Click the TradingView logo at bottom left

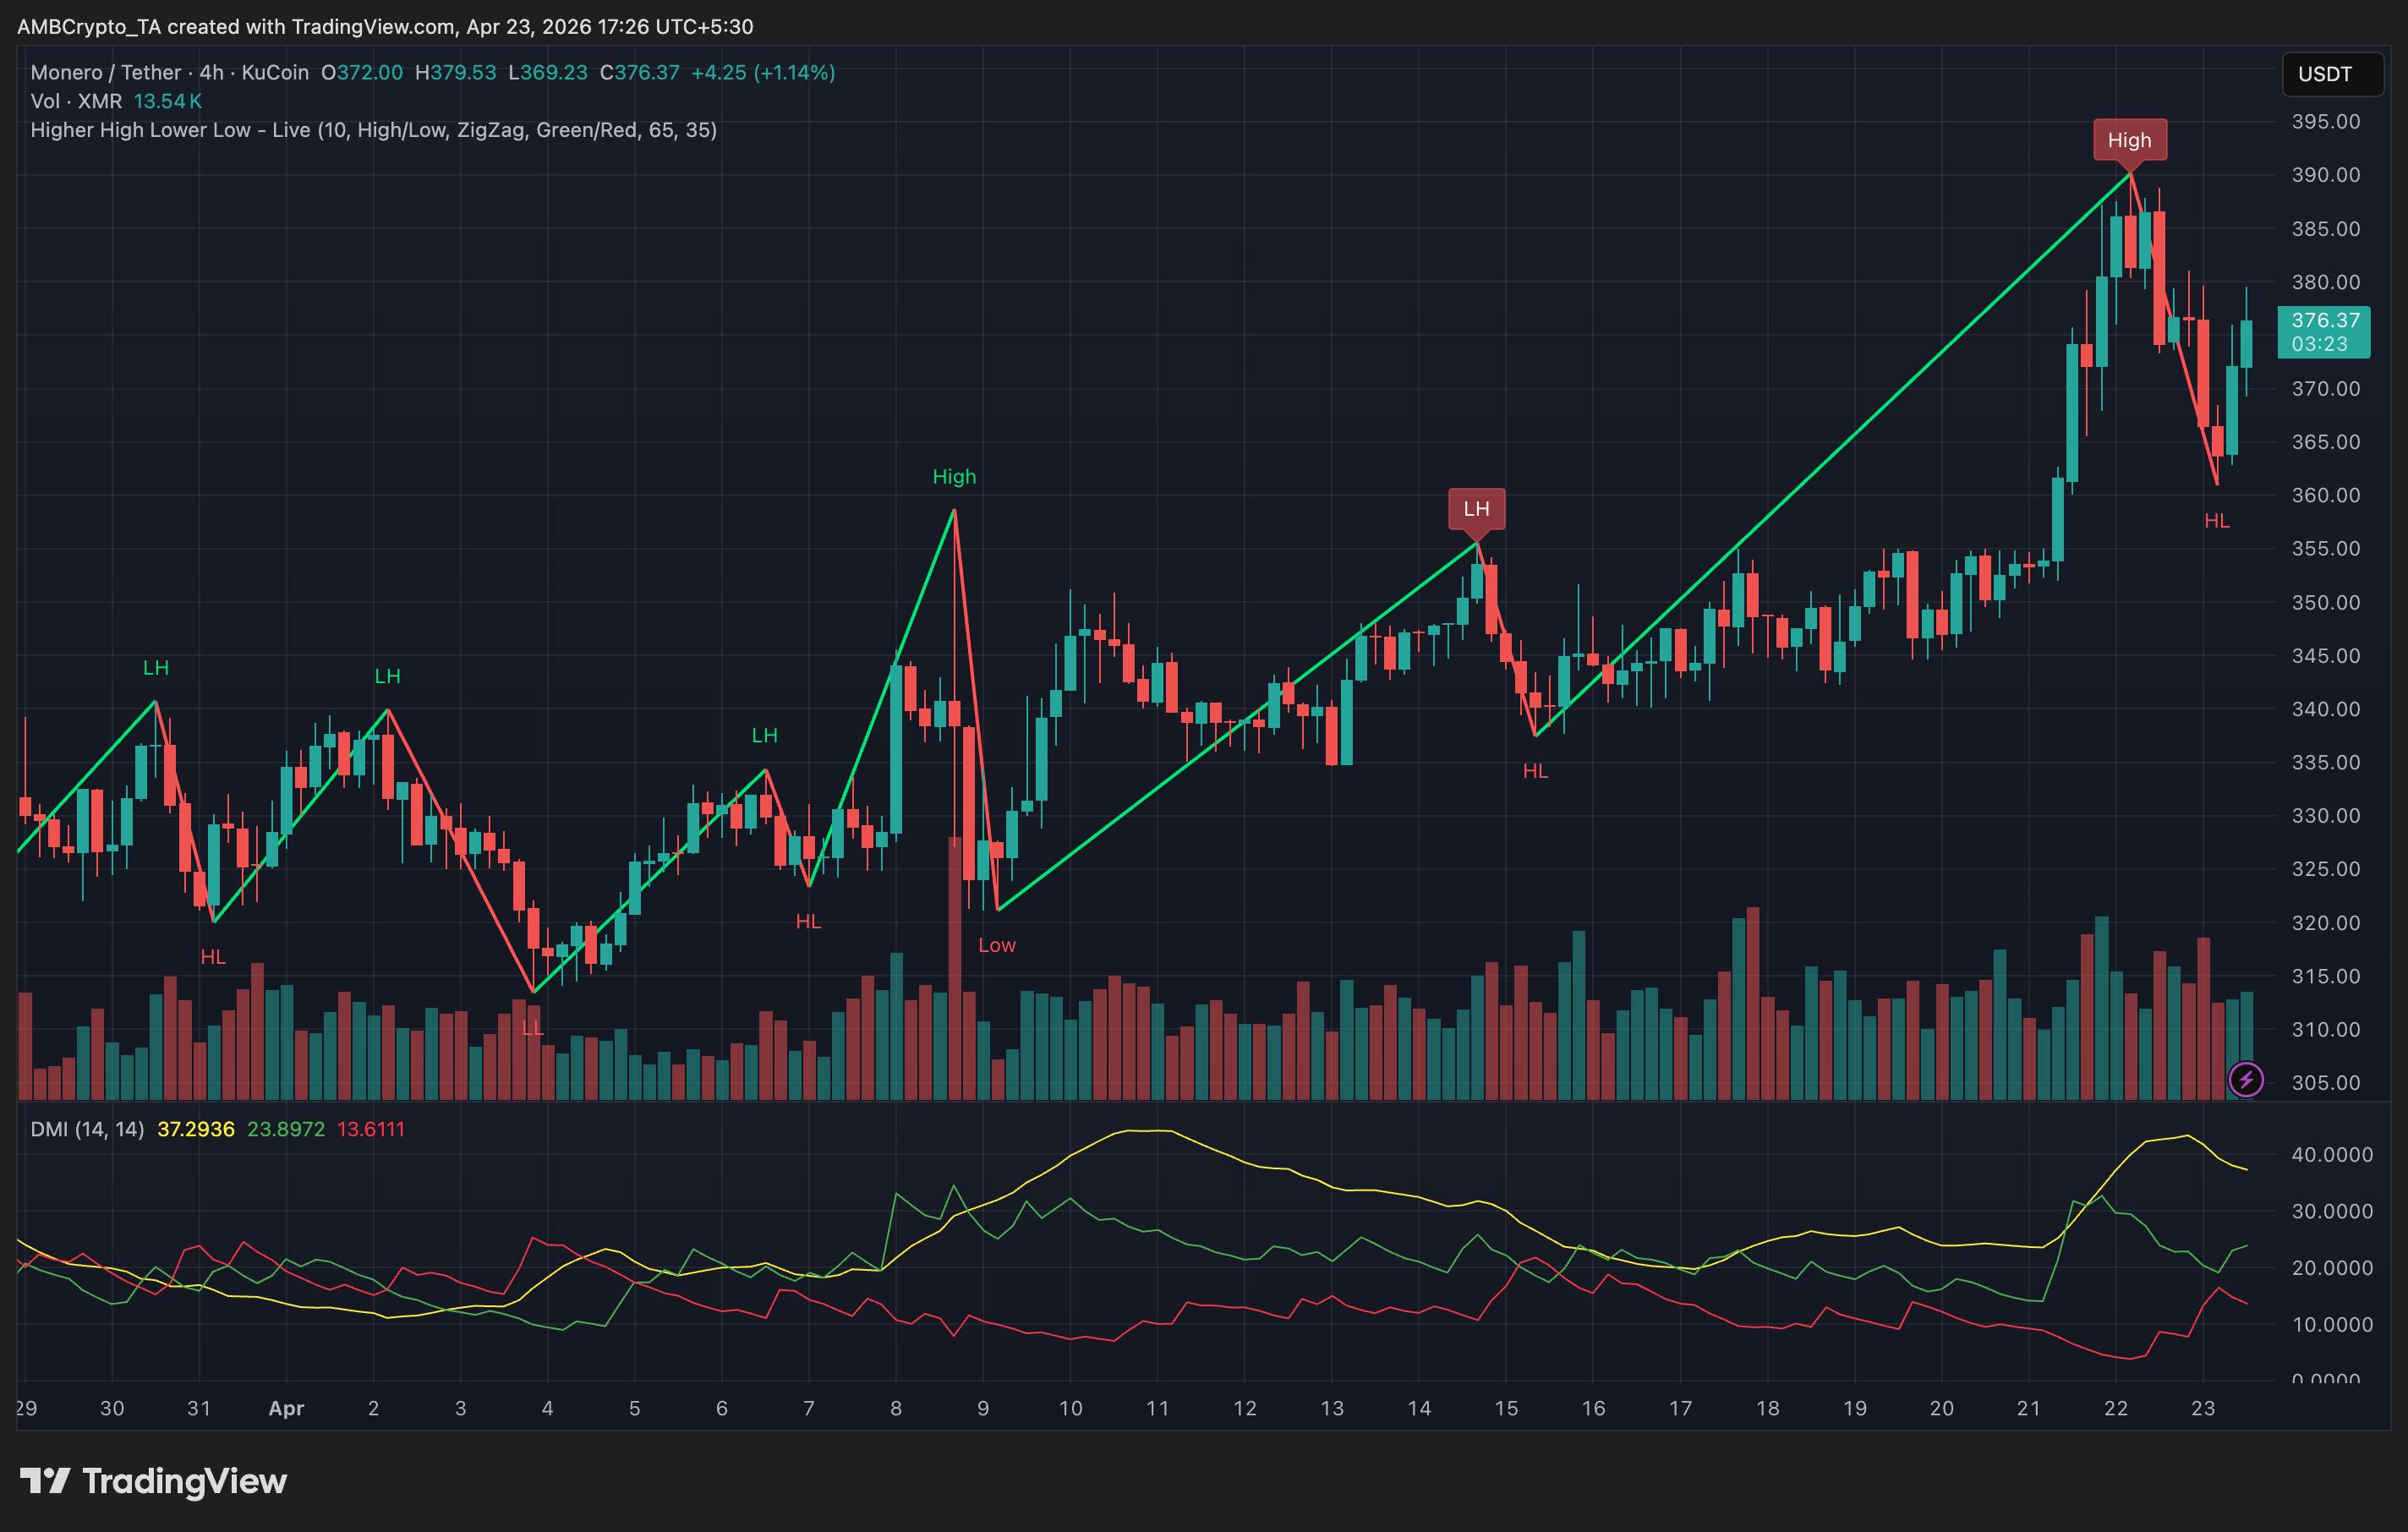[154, 1481]
